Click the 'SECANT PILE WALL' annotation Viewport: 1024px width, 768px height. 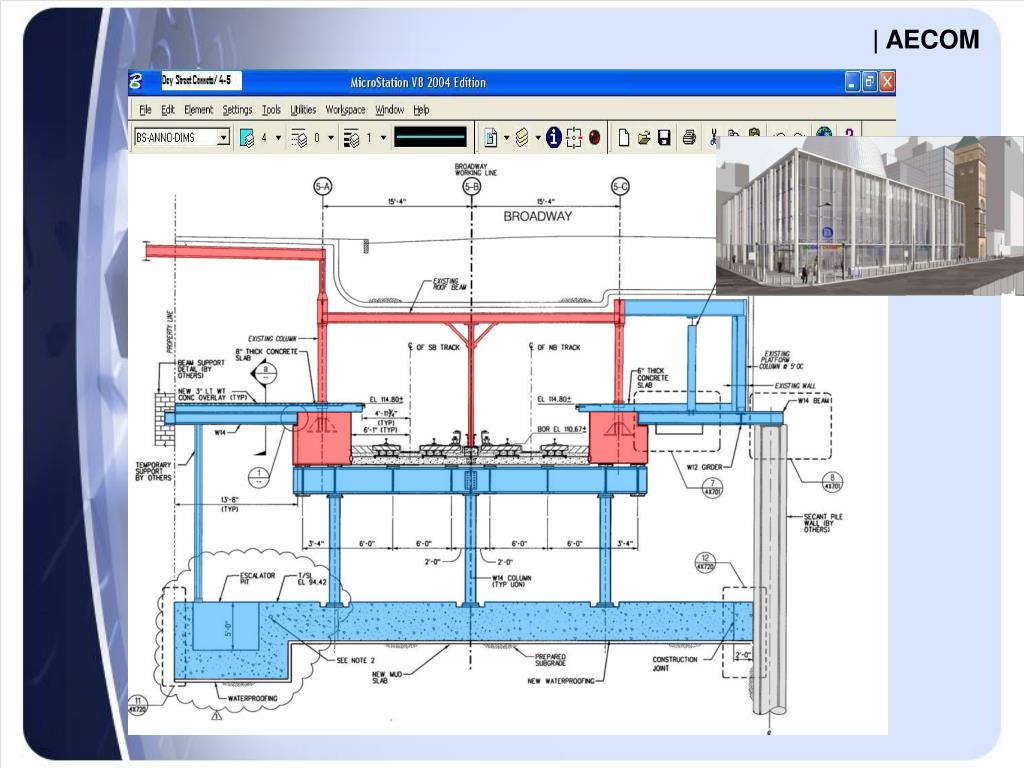click(822, 522)
